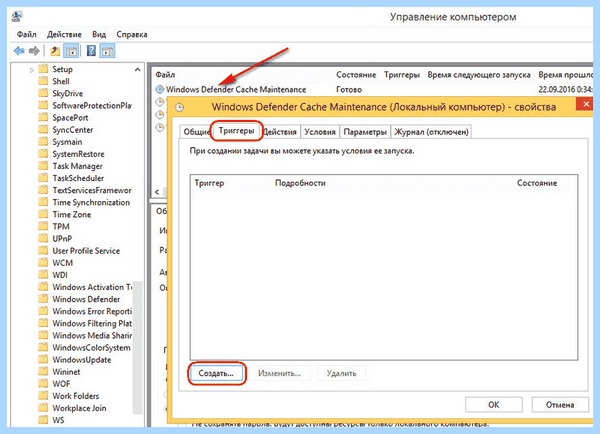The image size is (600, 434).
Task: Click the Computer Management title-bar icon
Action: coord(17,16)
